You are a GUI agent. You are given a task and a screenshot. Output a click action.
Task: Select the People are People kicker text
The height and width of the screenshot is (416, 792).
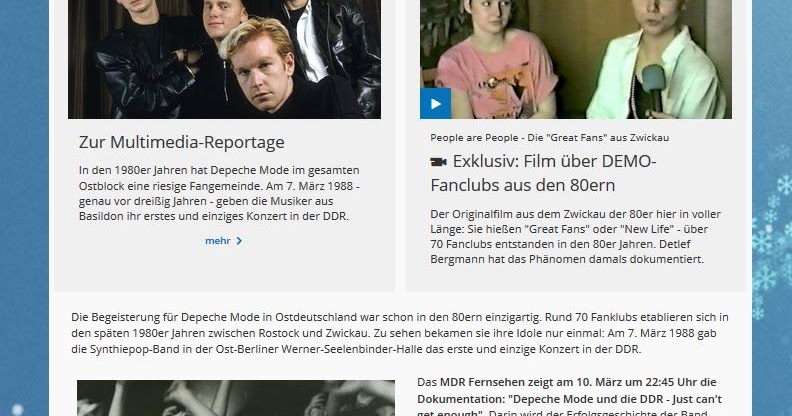[550, 137]
